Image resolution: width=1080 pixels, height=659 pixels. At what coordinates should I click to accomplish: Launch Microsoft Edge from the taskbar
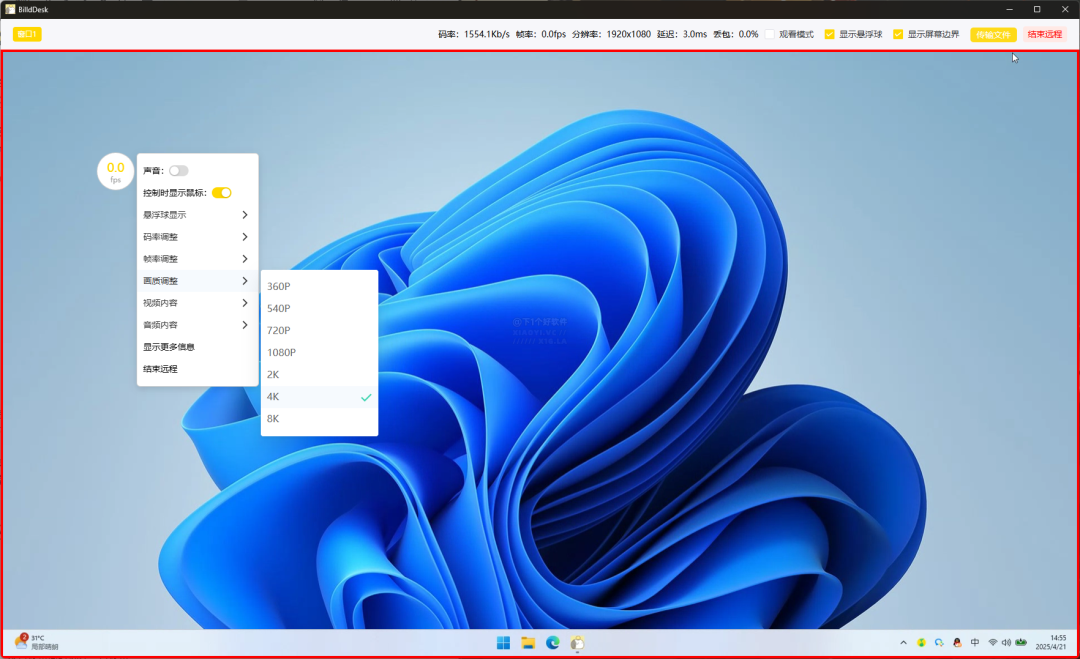coord(553,642)
